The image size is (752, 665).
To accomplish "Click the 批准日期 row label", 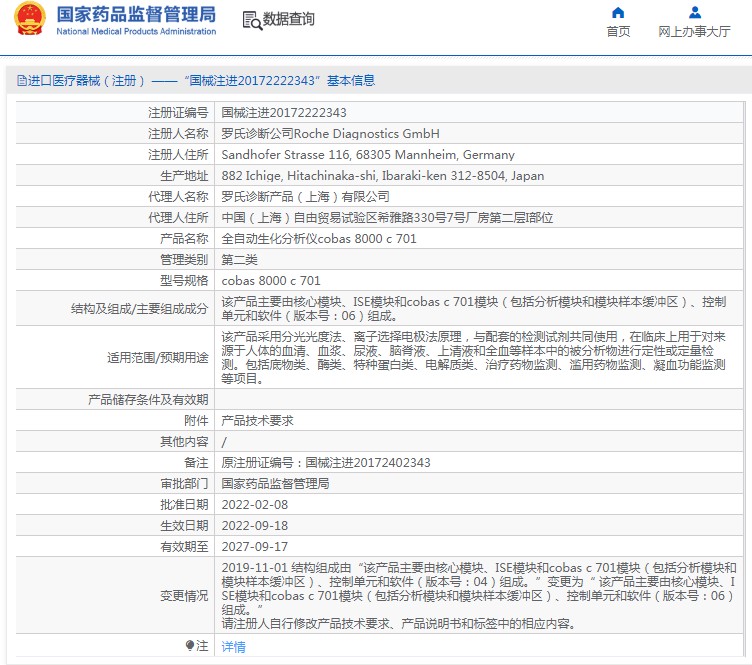I will coord(184,505).
